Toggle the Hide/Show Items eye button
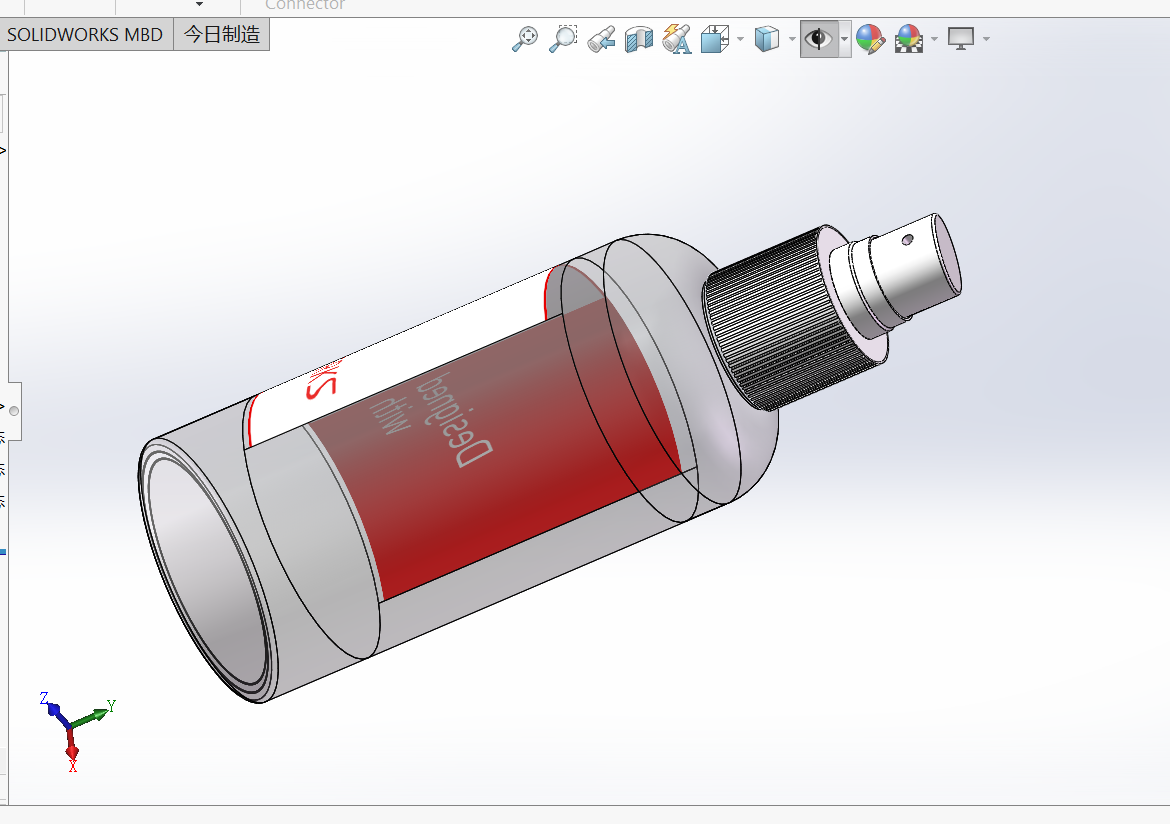Viewport: 1170px width, 824px height. coord(819,39)
